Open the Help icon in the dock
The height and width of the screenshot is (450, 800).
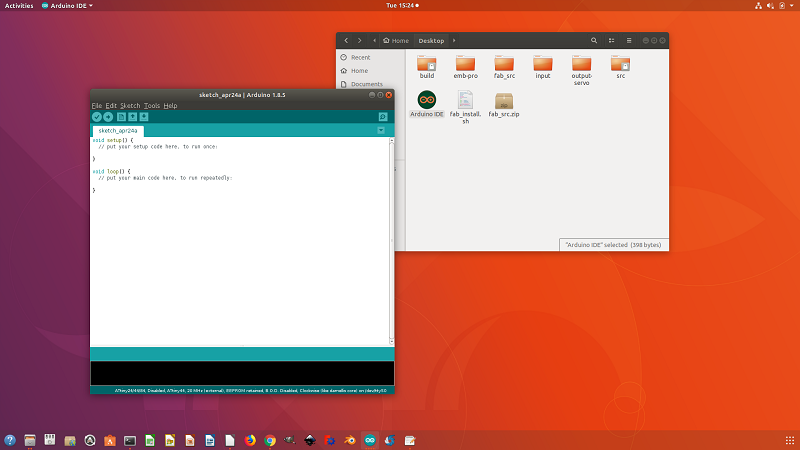pos(10,440)
